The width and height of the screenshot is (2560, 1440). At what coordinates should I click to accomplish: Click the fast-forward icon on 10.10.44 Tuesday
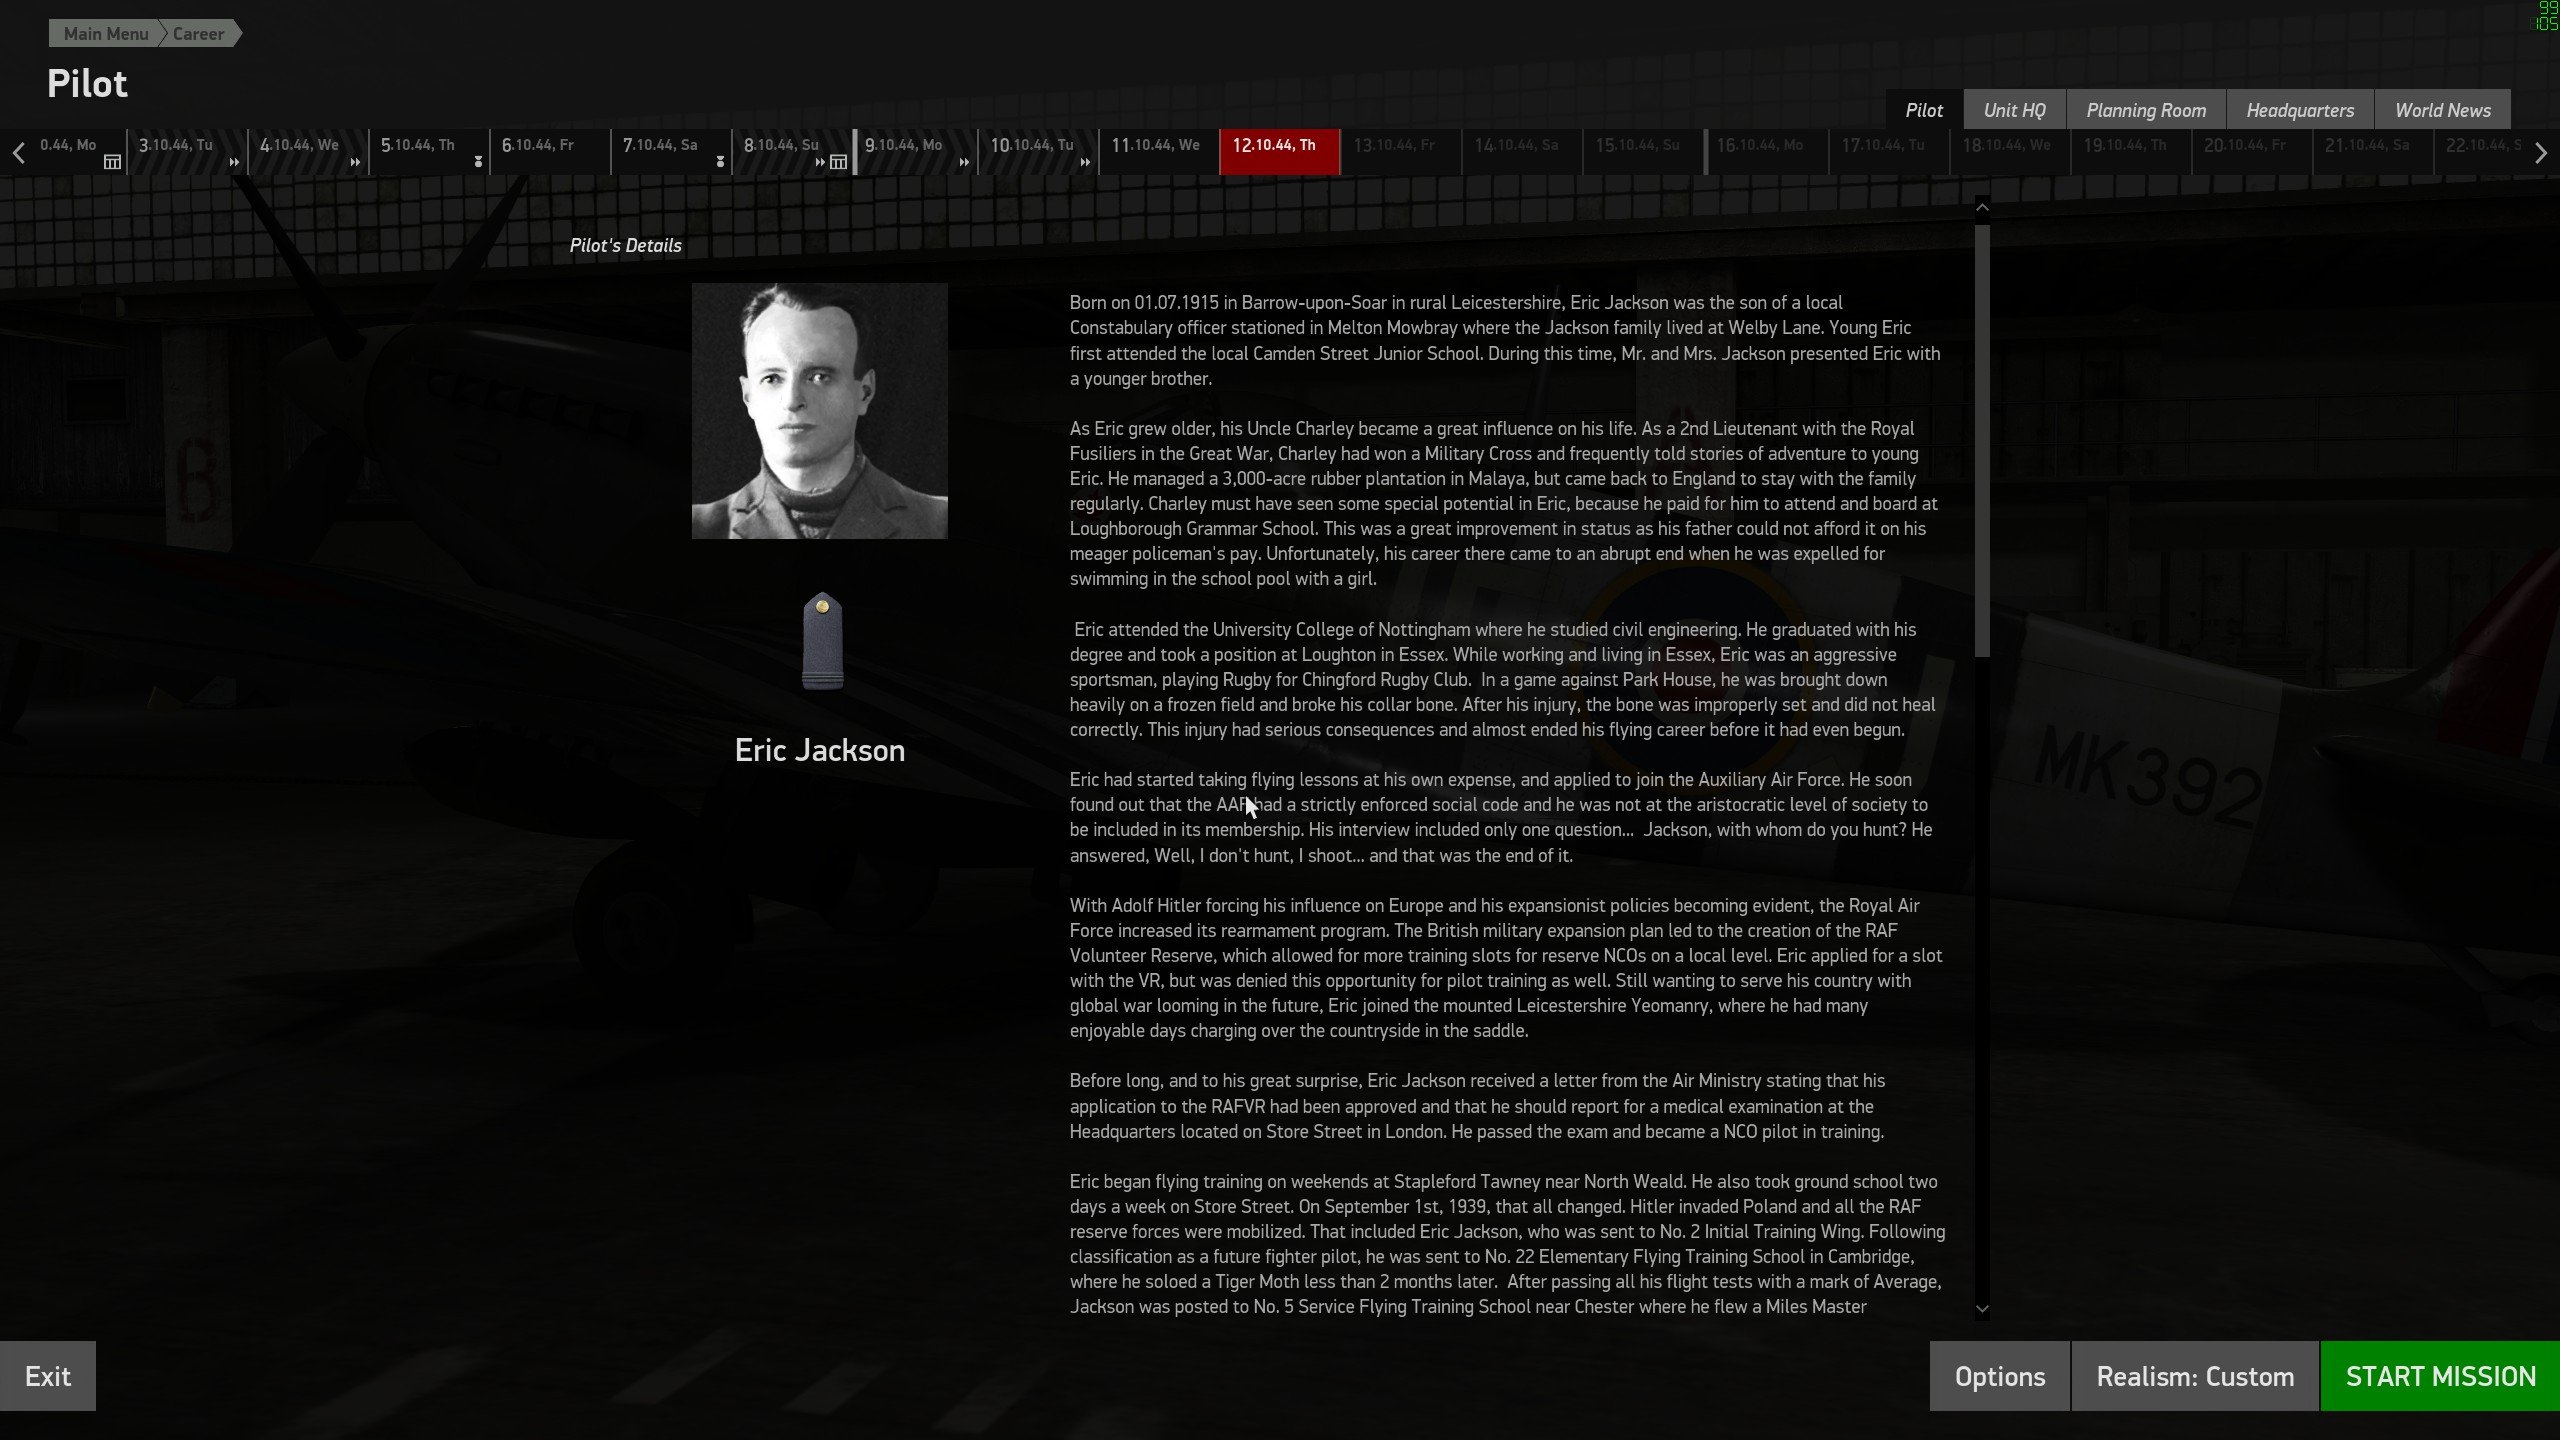(x=1085, y=162)
